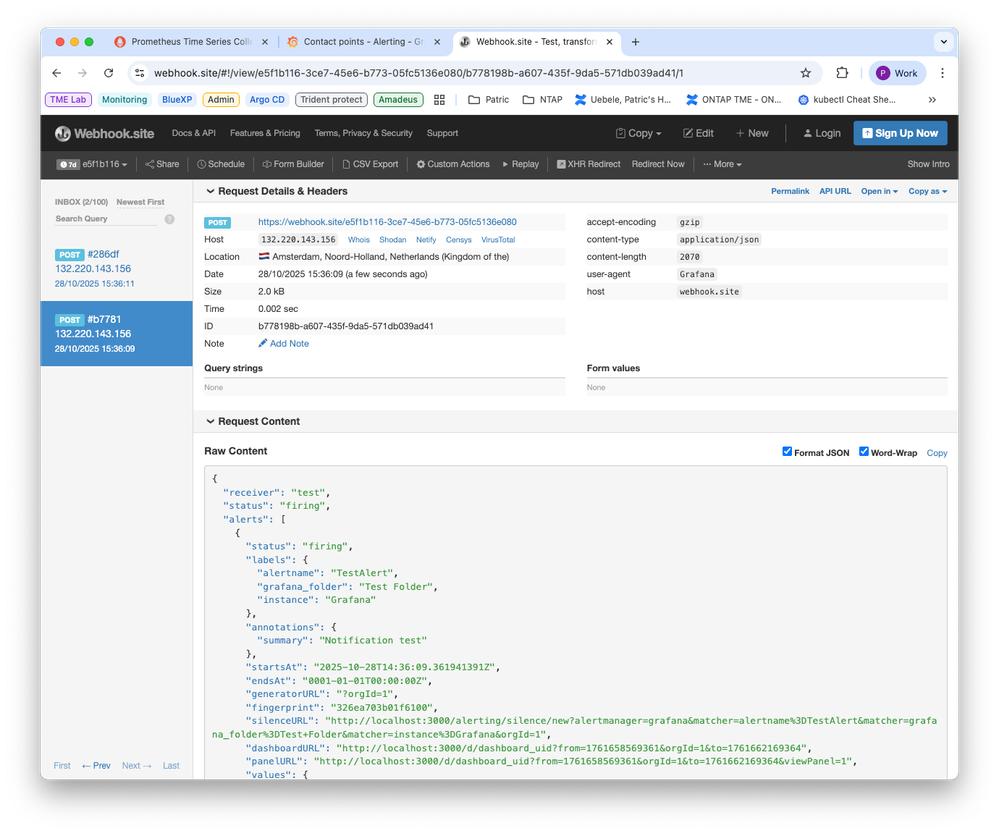
Task: Open the Docs & API menu item
Action: pyautogui.click(x=193, y=133)
